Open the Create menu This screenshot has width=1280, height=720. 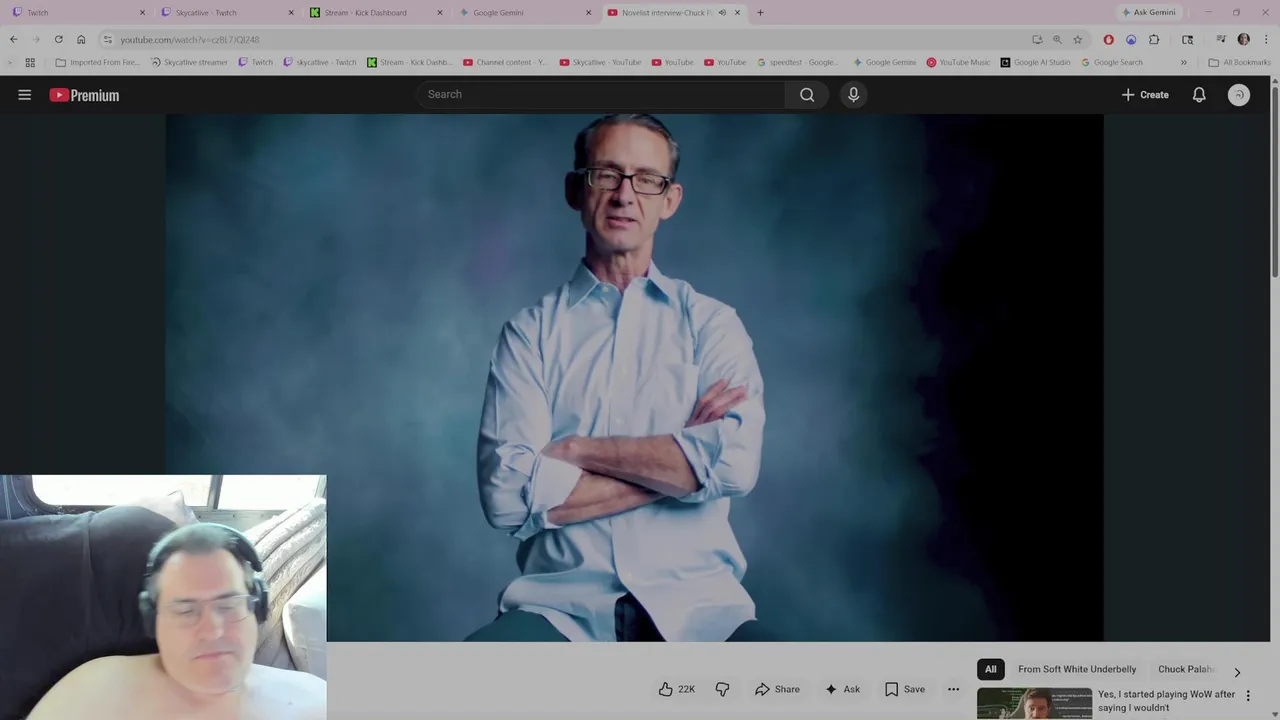point(1145,95)
